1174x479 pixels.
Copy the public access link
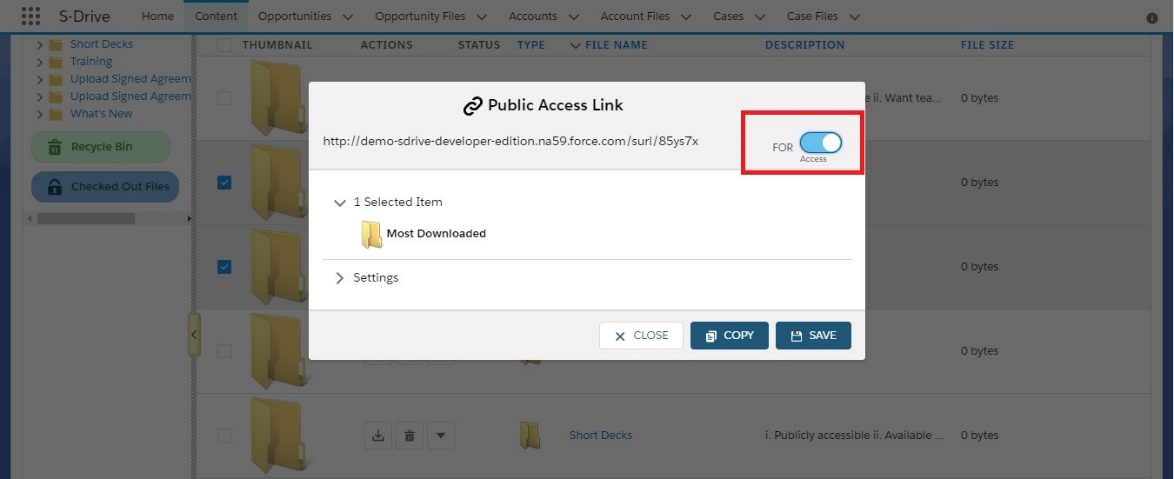point(729,335)
